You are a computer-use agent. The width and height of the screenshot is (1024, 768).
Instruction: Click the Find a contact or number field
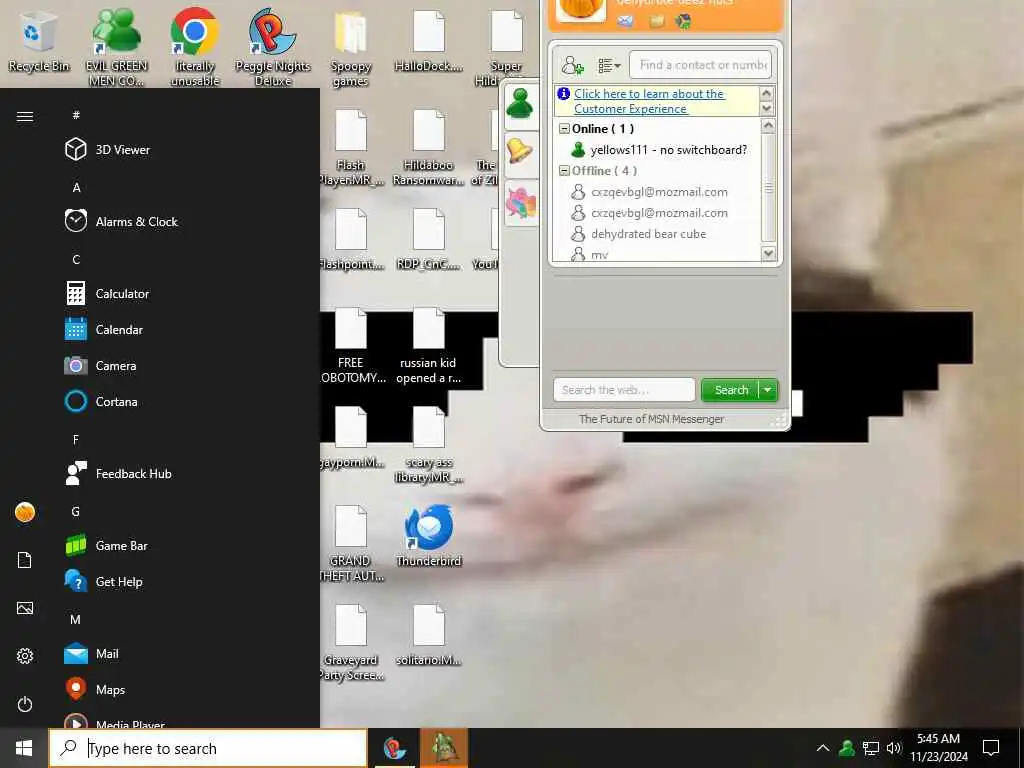tap(701, 65)
